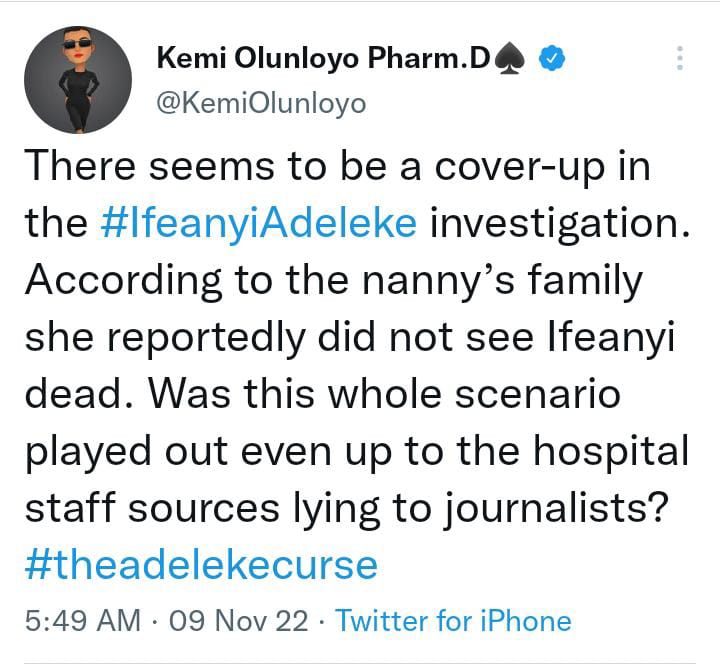Click the 5:49 AM timestamp
Viewport: 720px width, 670px height.
(x=82, y=620)
